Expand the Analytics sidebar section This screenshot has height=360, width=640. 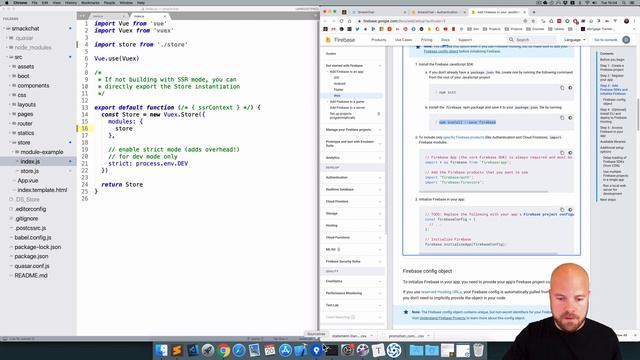pyautogui.click(x=353, y=158)
